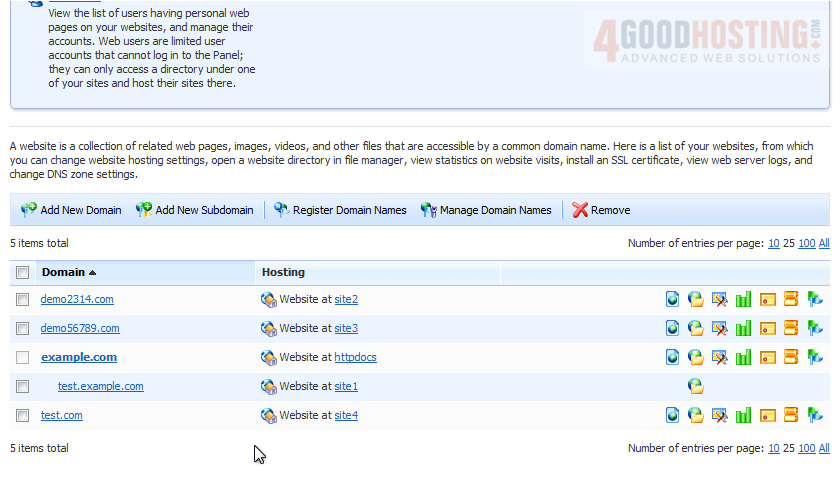
Task: Tick the select-all checkbox in table header
Action: pyautogui.click(x=22, y=273)
